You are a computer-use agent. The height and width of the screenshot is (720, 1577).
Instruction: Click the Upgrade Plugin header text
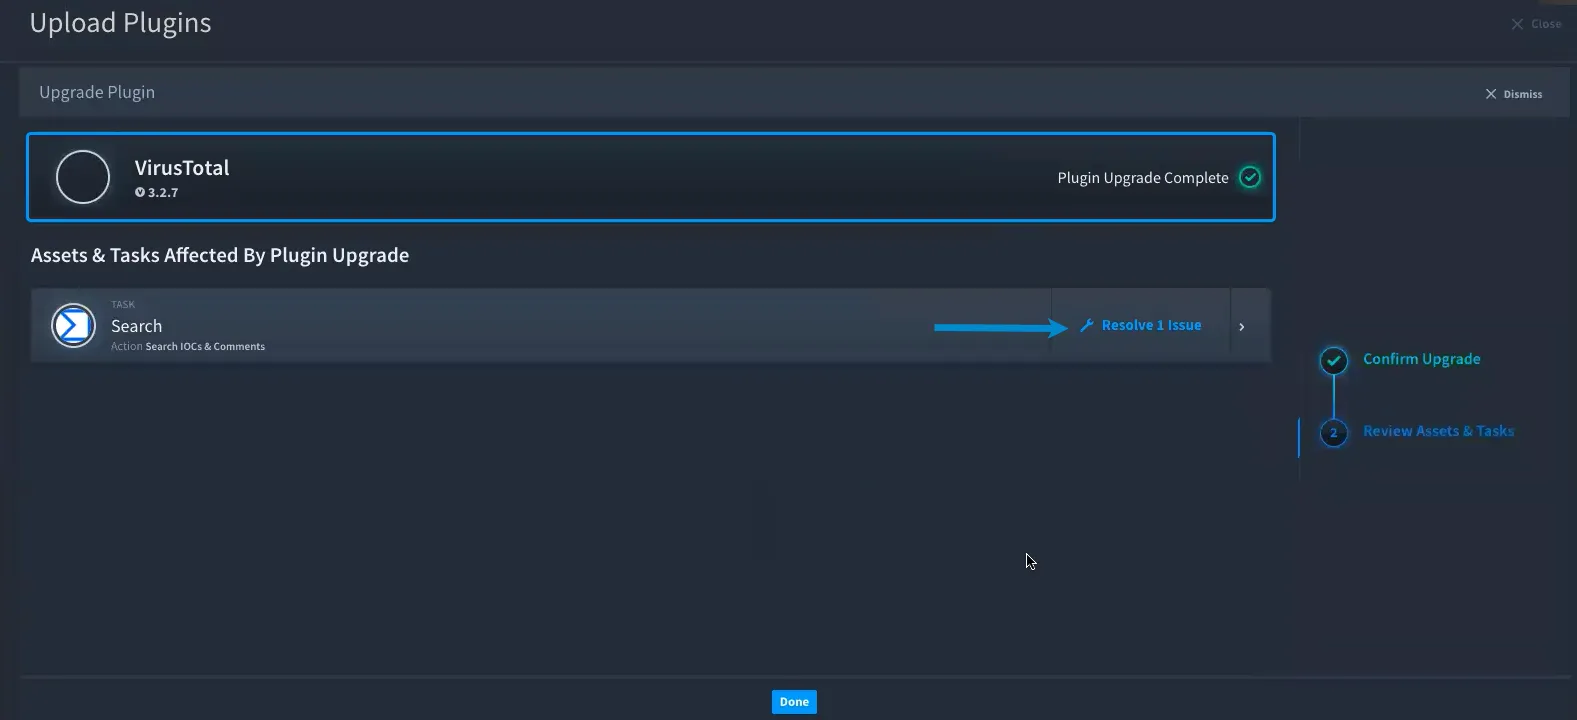coord(97,92)
